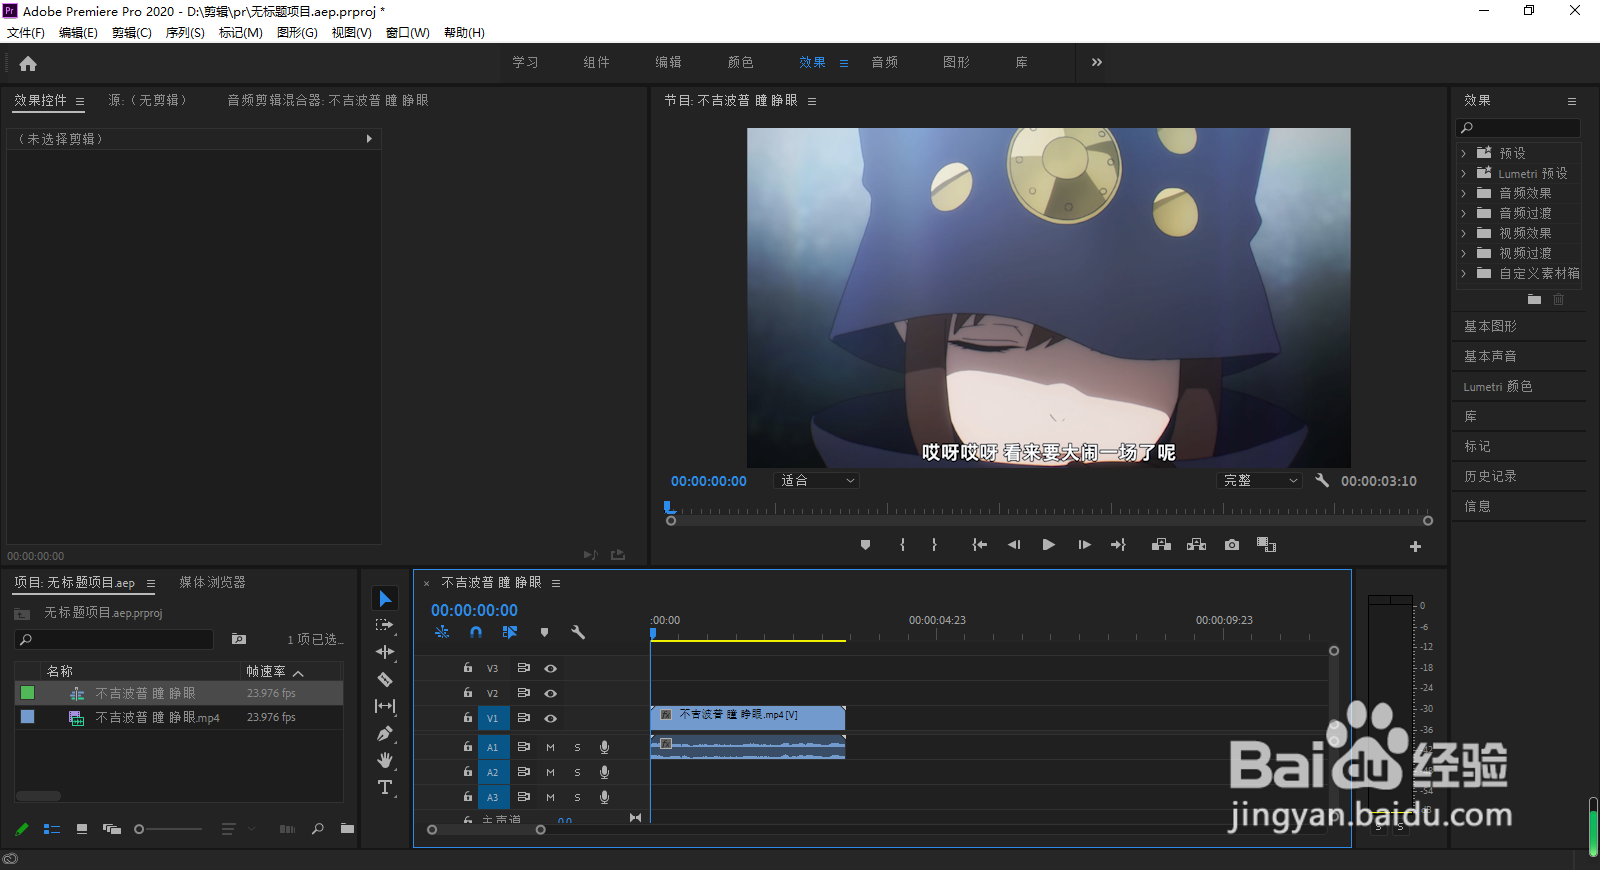This screenshot has height=870, width=1600.
Task: Switch to 编辑 workspace tab
Action: coord(668,62)
